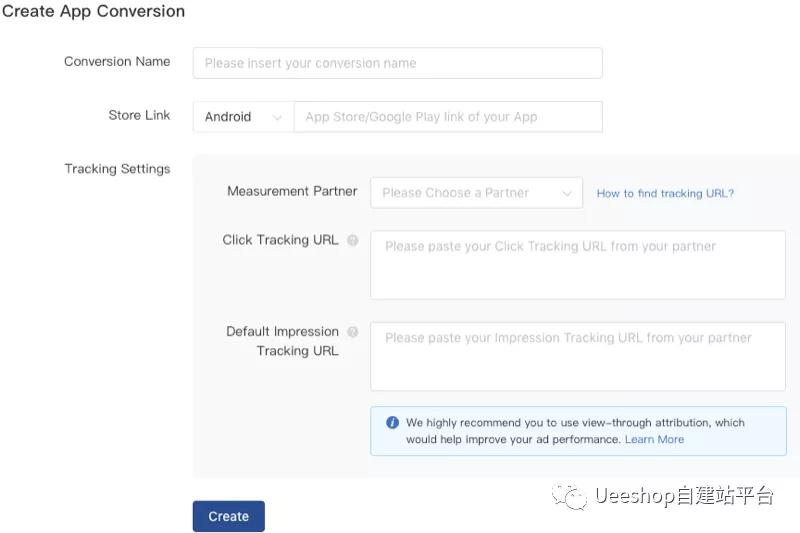Click into the Click Tracking URL text area
800x533 pixels.
pos(577,265)
